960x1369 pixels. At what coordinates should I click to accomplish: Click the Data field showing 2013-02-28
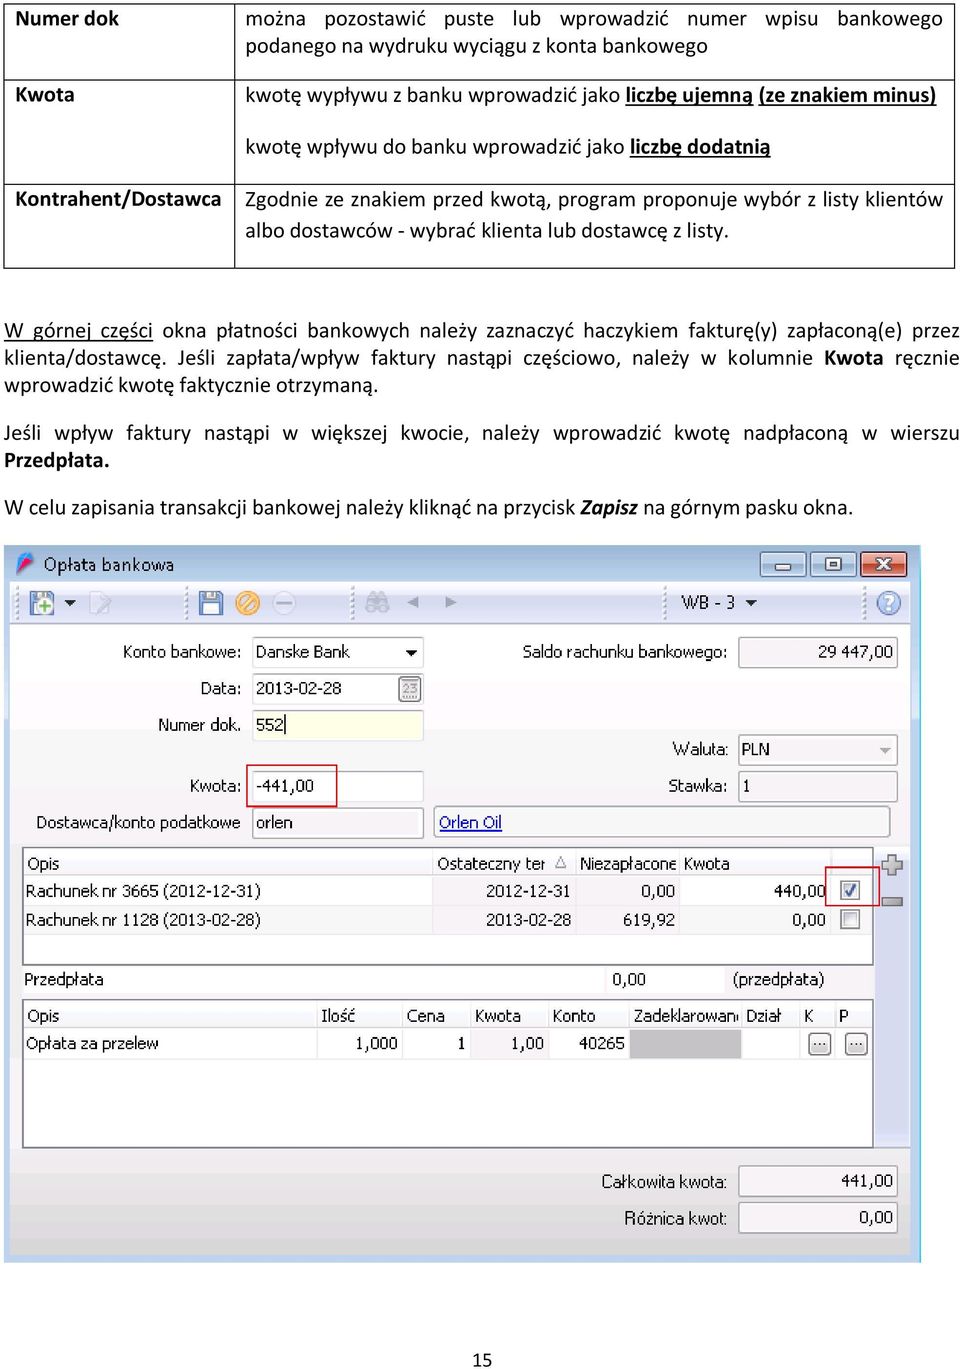(x=325, y=688)
